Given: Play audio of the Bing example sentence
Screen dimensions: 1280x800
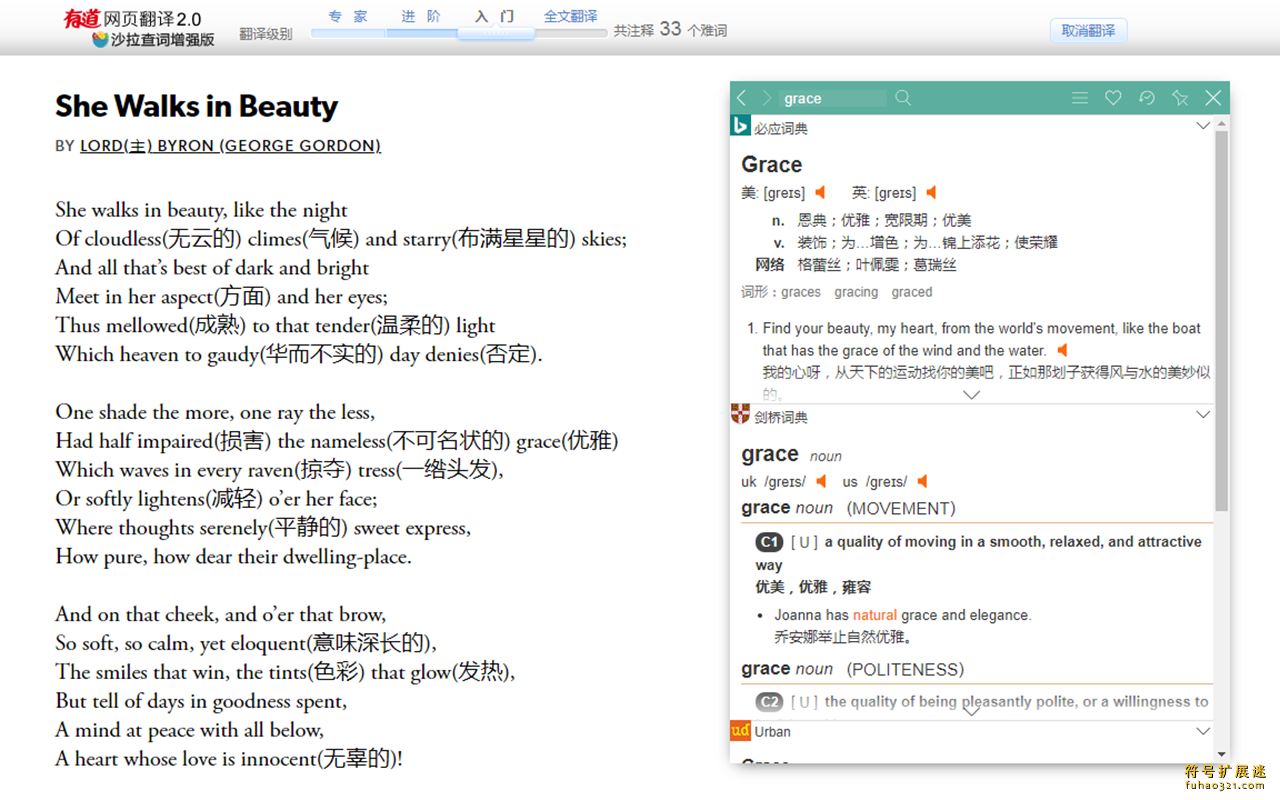Looking at the screenshot, I should tap(1062, 350).
